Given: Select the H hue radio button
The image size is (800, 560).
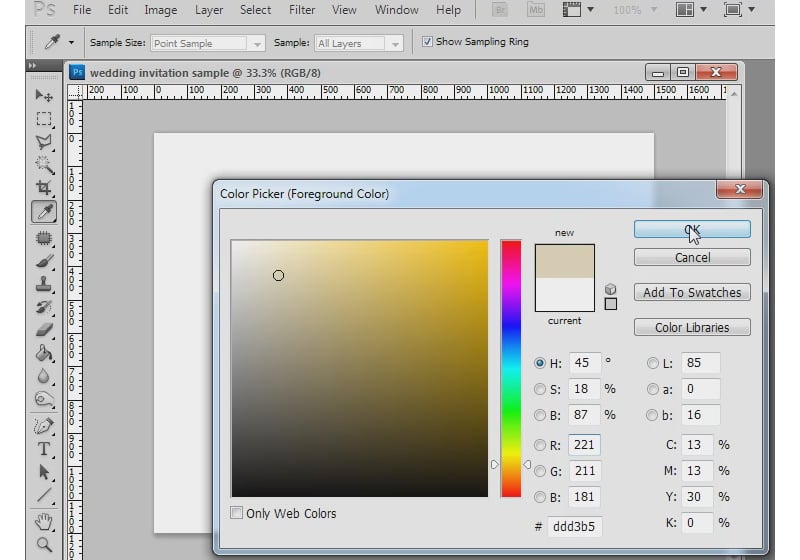Looking at the screenshot, I should (540, 363).
